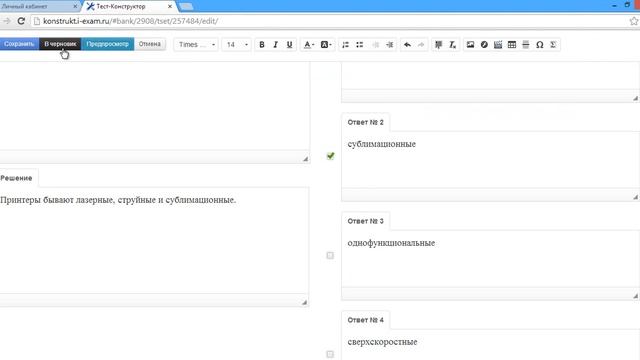Screen dimensions: 640x360
Task: Open a new browser tab
Action: (x=186, y=7)
